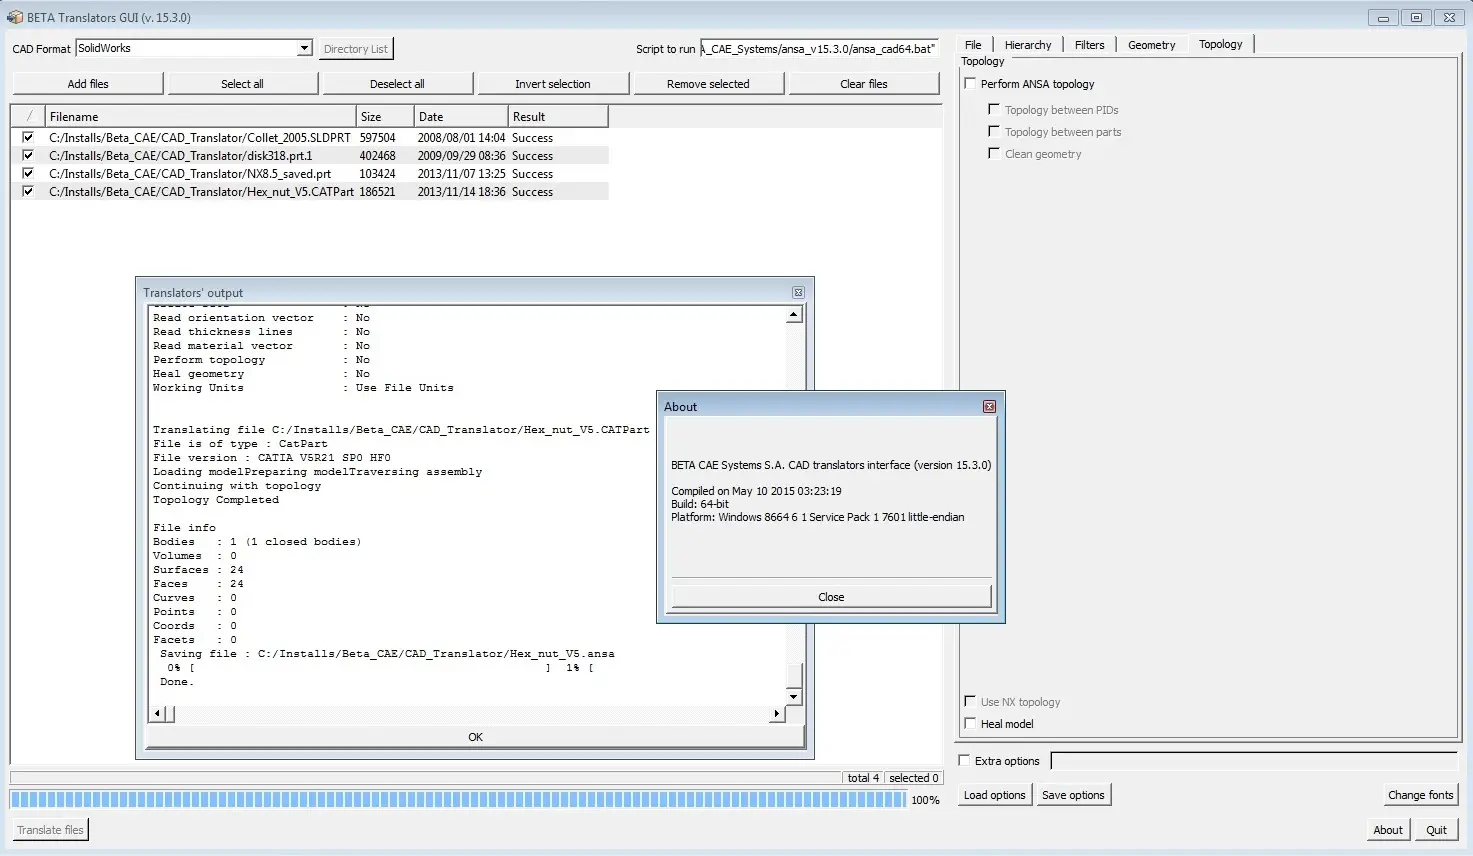Click output horizontal scroll right arrow
Viewport: 1473px width, 856px height.
point(777,714)
